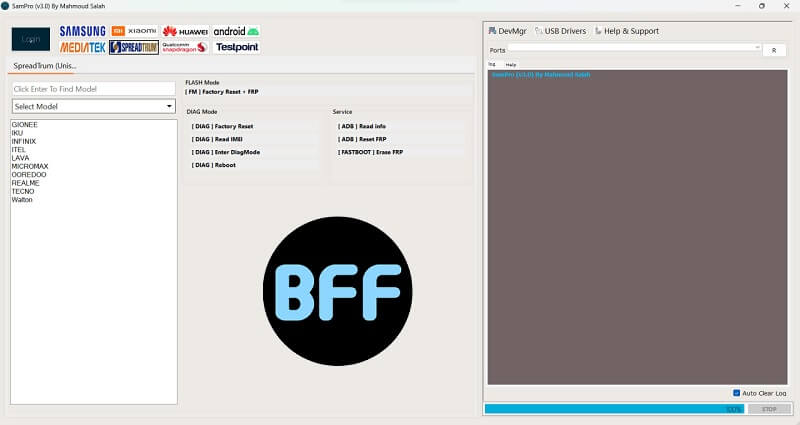Open DevMgr from the top toolbar
This screenshot has width=800, height=425.
(x=507, y=31)
